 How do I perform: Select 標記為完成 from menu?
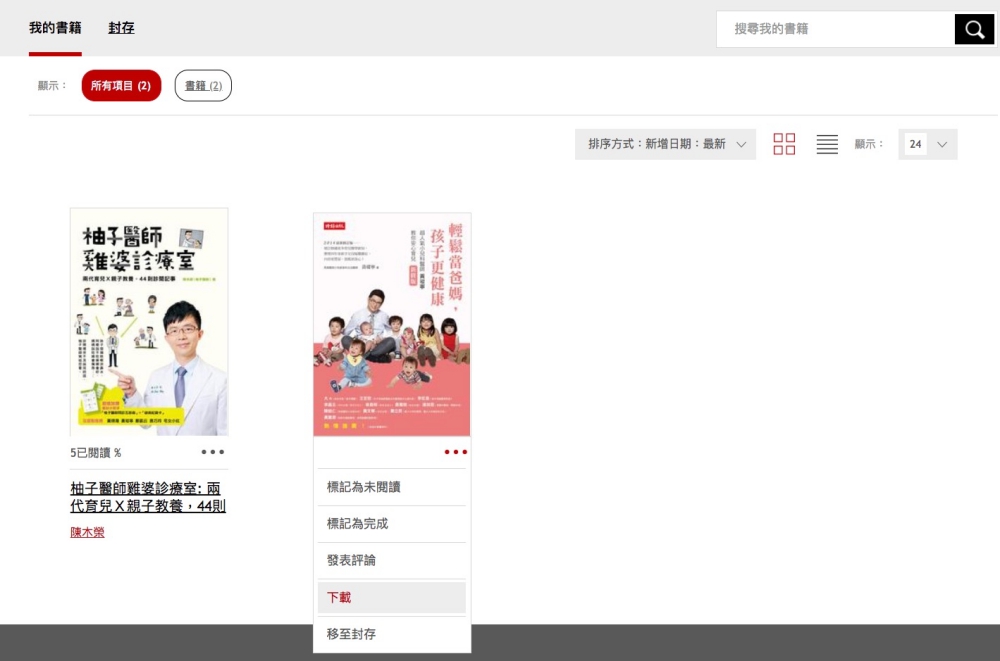tap(392, 524)
